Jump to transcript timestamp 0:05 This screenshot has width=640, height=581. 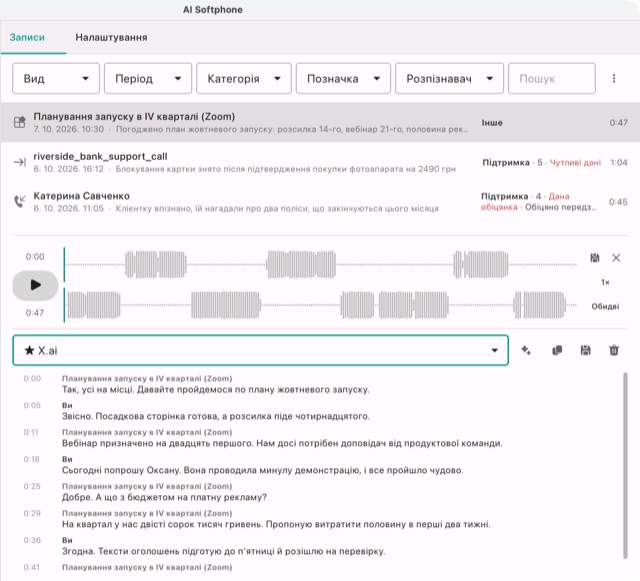pyautogui.click(x=32, y=405)
